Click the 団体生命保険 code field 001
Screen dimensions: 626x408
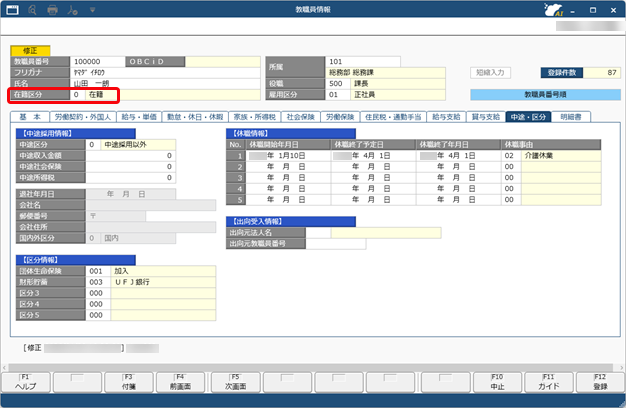(98, 271)
